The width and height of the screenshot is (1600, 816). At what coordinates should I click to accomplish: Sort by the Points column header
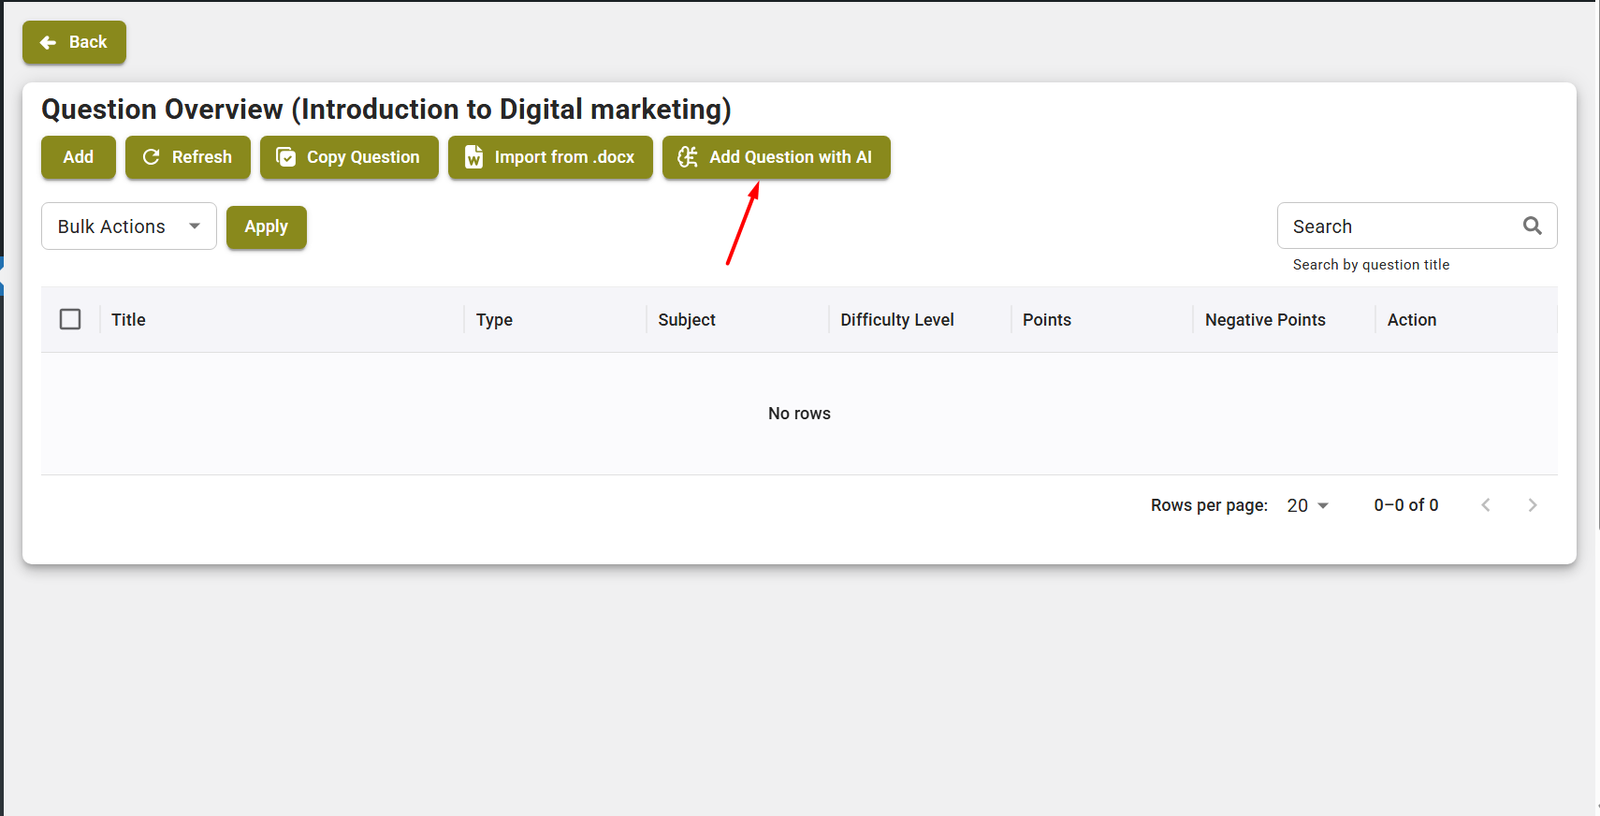[x=1047, y=320]
